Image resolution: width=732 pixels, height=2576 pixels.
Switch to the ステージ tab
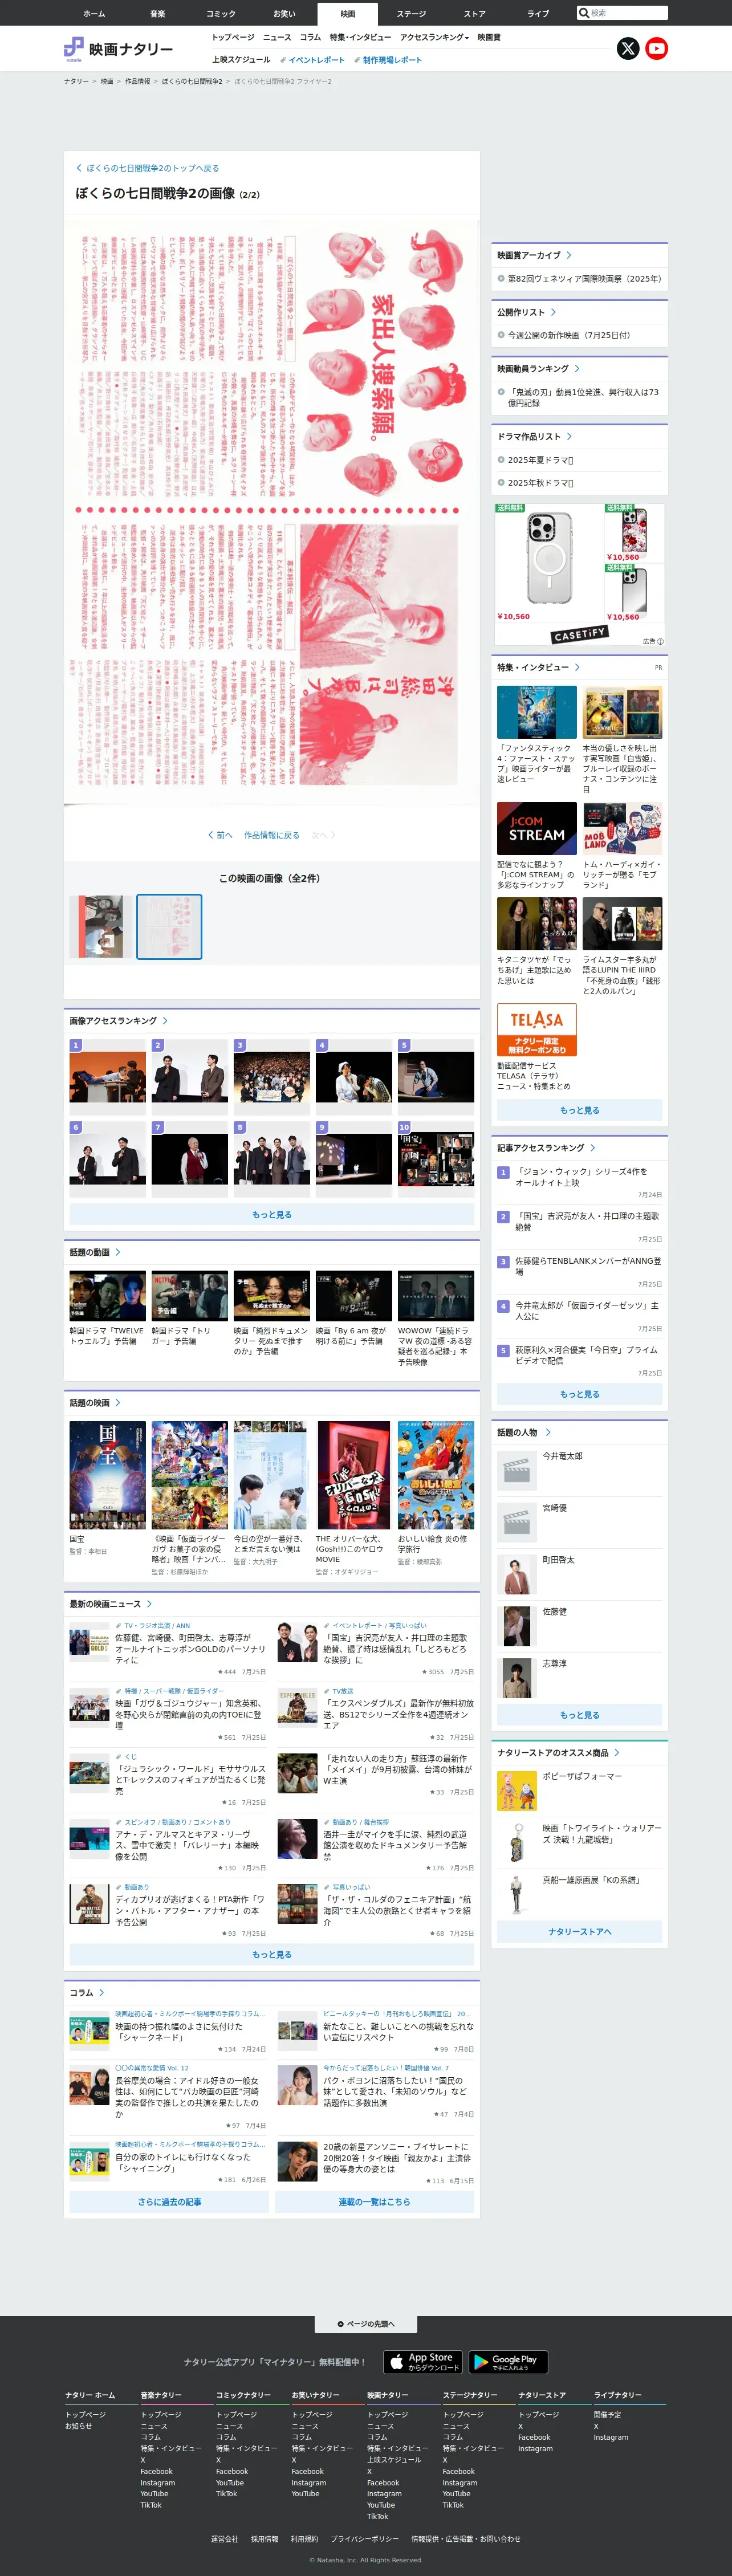(411, 13)
